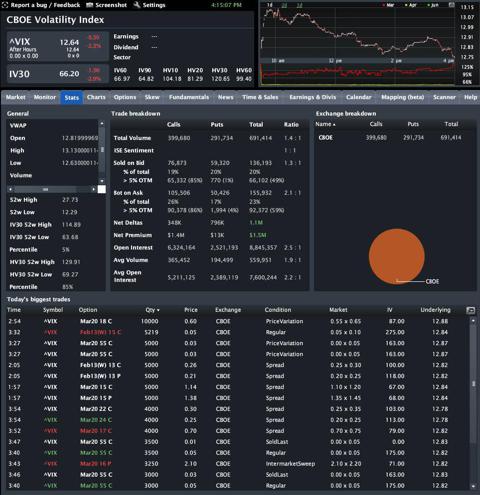Select the Stats tab
The image size is (480, 495).
tap(72, 98)
